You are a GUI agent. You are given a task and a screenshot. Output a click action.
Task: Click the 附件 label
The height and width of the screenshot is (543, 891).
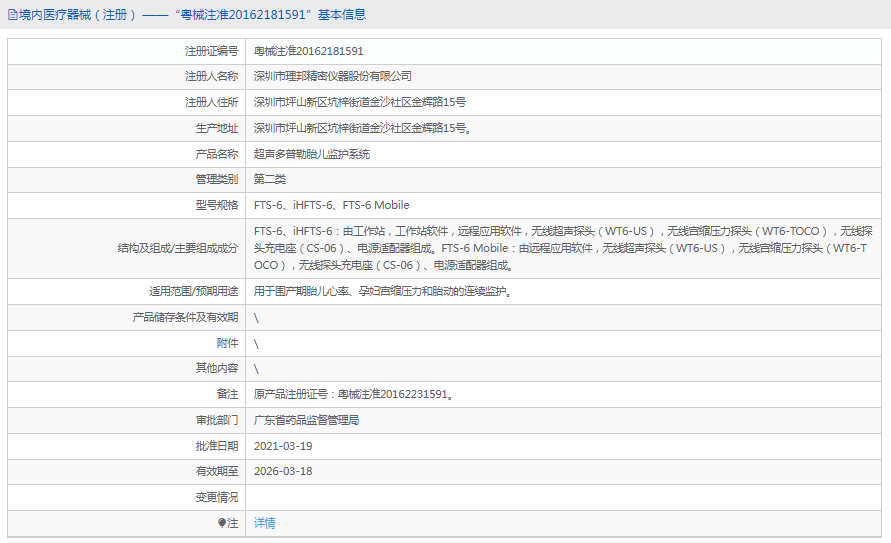click(227, 343)
